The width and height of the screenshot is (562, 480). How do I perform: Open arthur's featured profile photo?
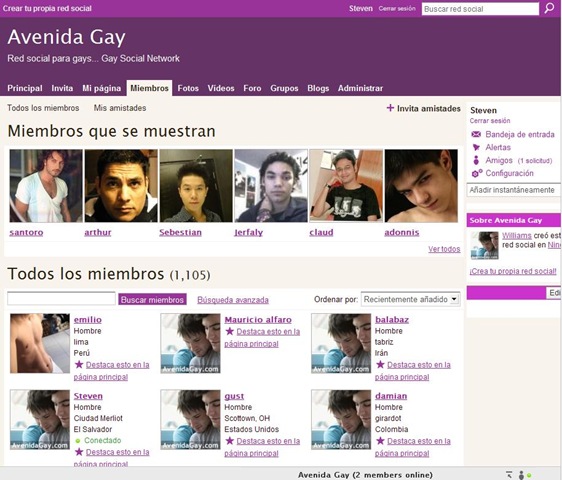[x=121, y=186]
